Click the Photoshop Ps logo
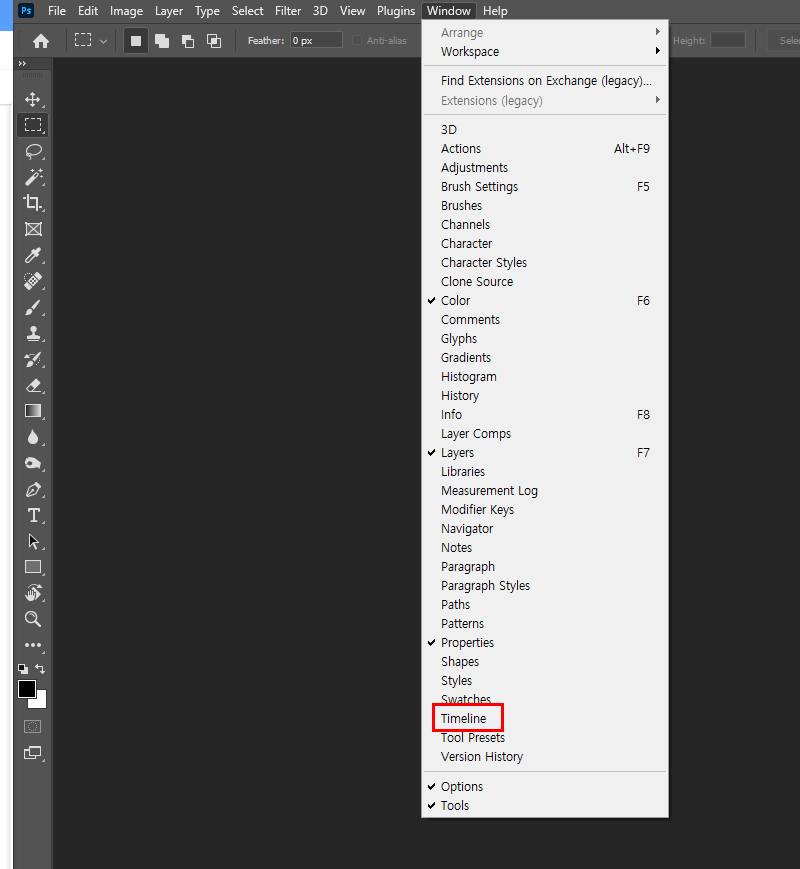Image resolution: width=800 pixels, height=869 pixels. click(26, 11)
